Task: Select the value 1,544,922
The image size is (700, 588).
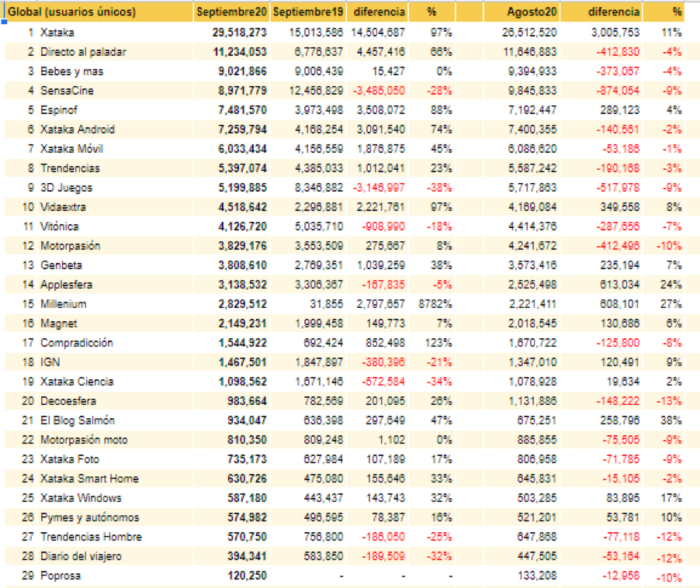Action: tap(242, 343)
